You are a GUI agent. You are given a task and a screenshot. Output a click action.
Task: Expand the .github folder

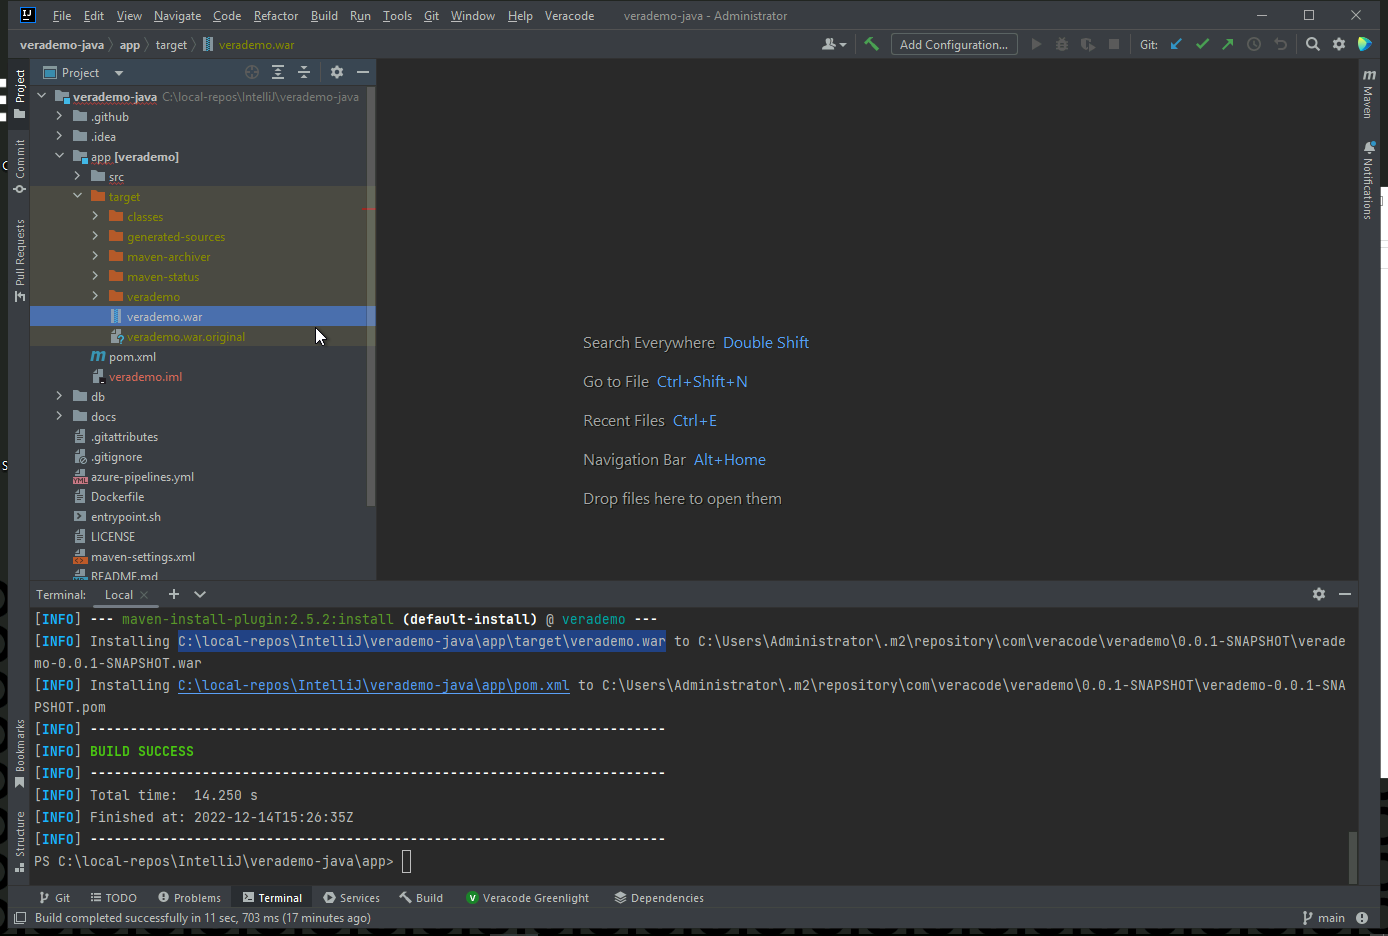tap(59, 116)
